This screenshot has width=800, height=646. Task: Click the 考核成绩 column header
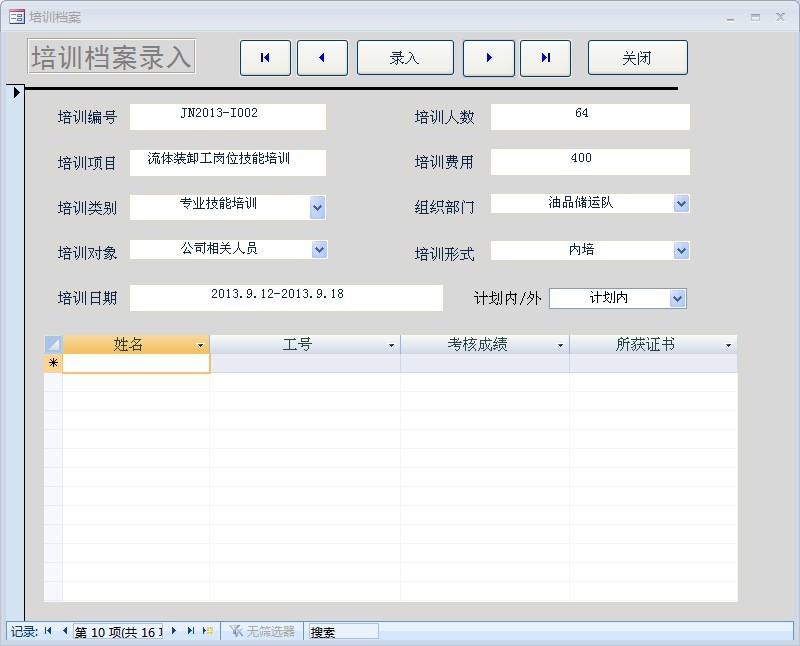tap(477, 345)
